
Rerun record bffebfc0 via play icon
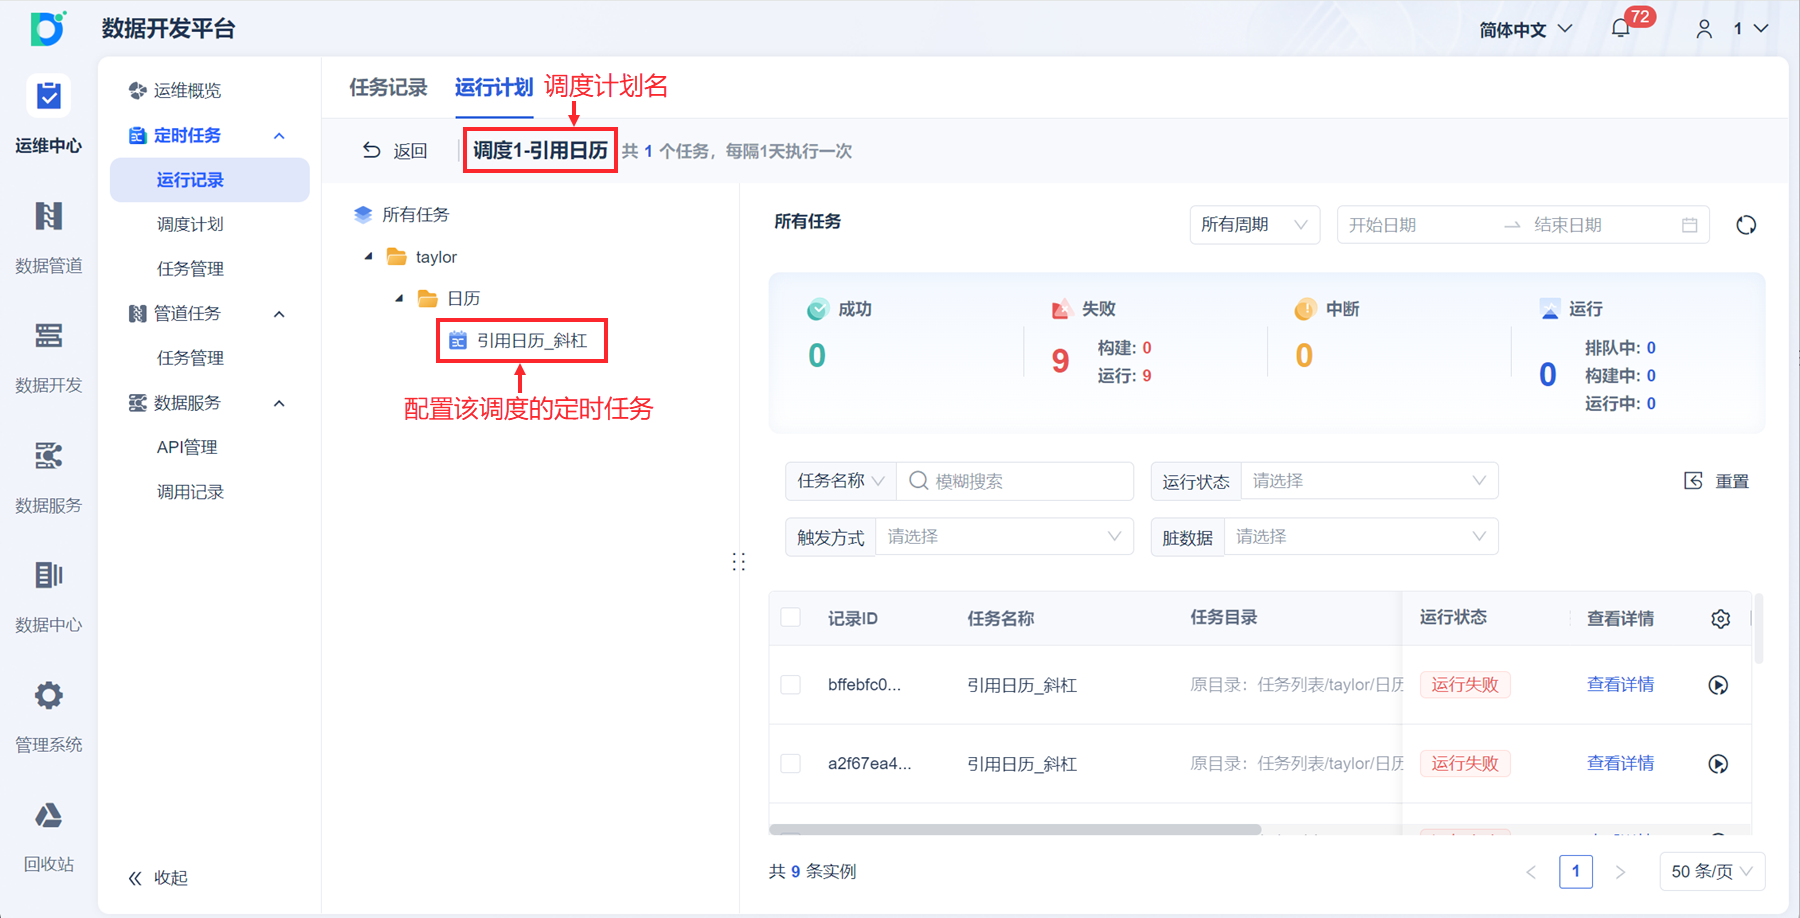tap(1718, 685)
